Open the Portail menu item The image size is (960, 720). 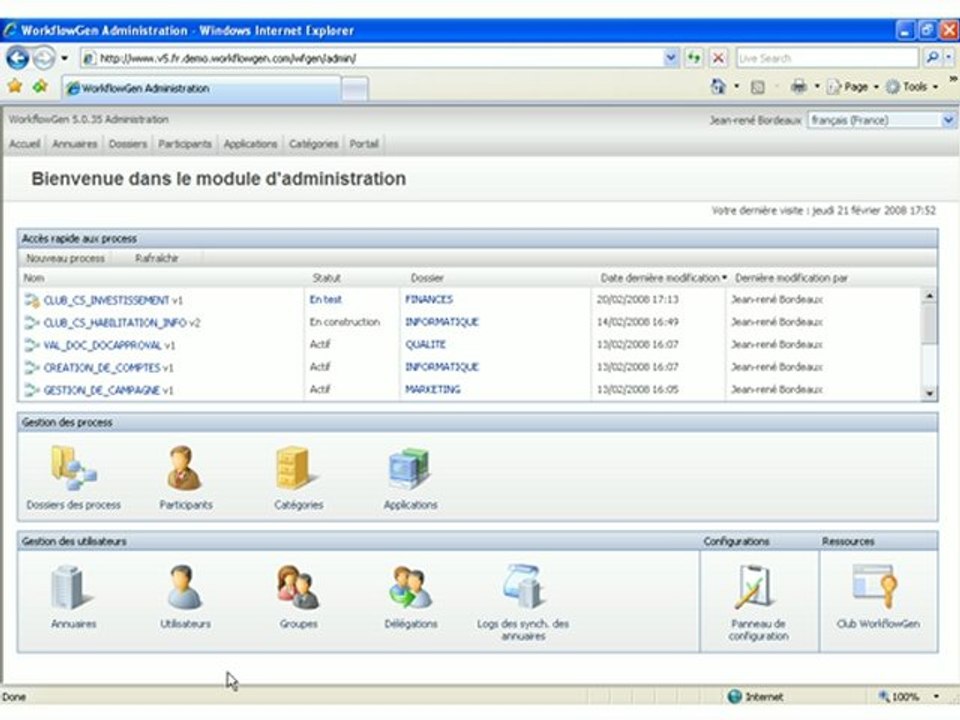364,144
